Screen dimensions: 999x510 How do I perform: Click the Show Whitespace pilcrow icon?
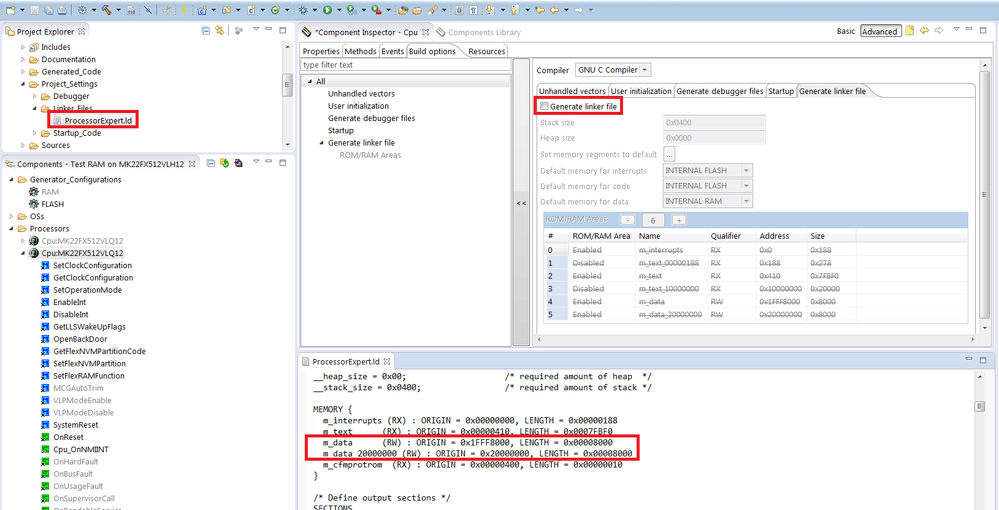pyautogui.click(x=473, y=10)
